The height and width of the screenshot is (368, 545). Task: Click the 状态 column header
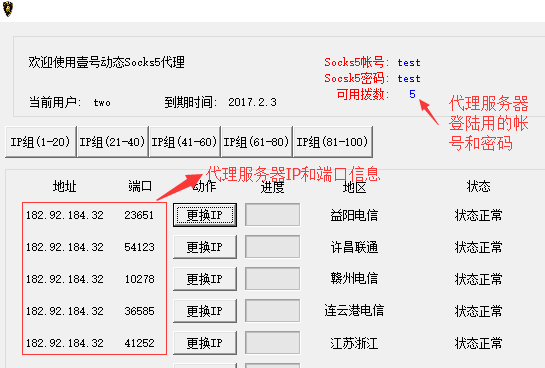coord(479,187)
